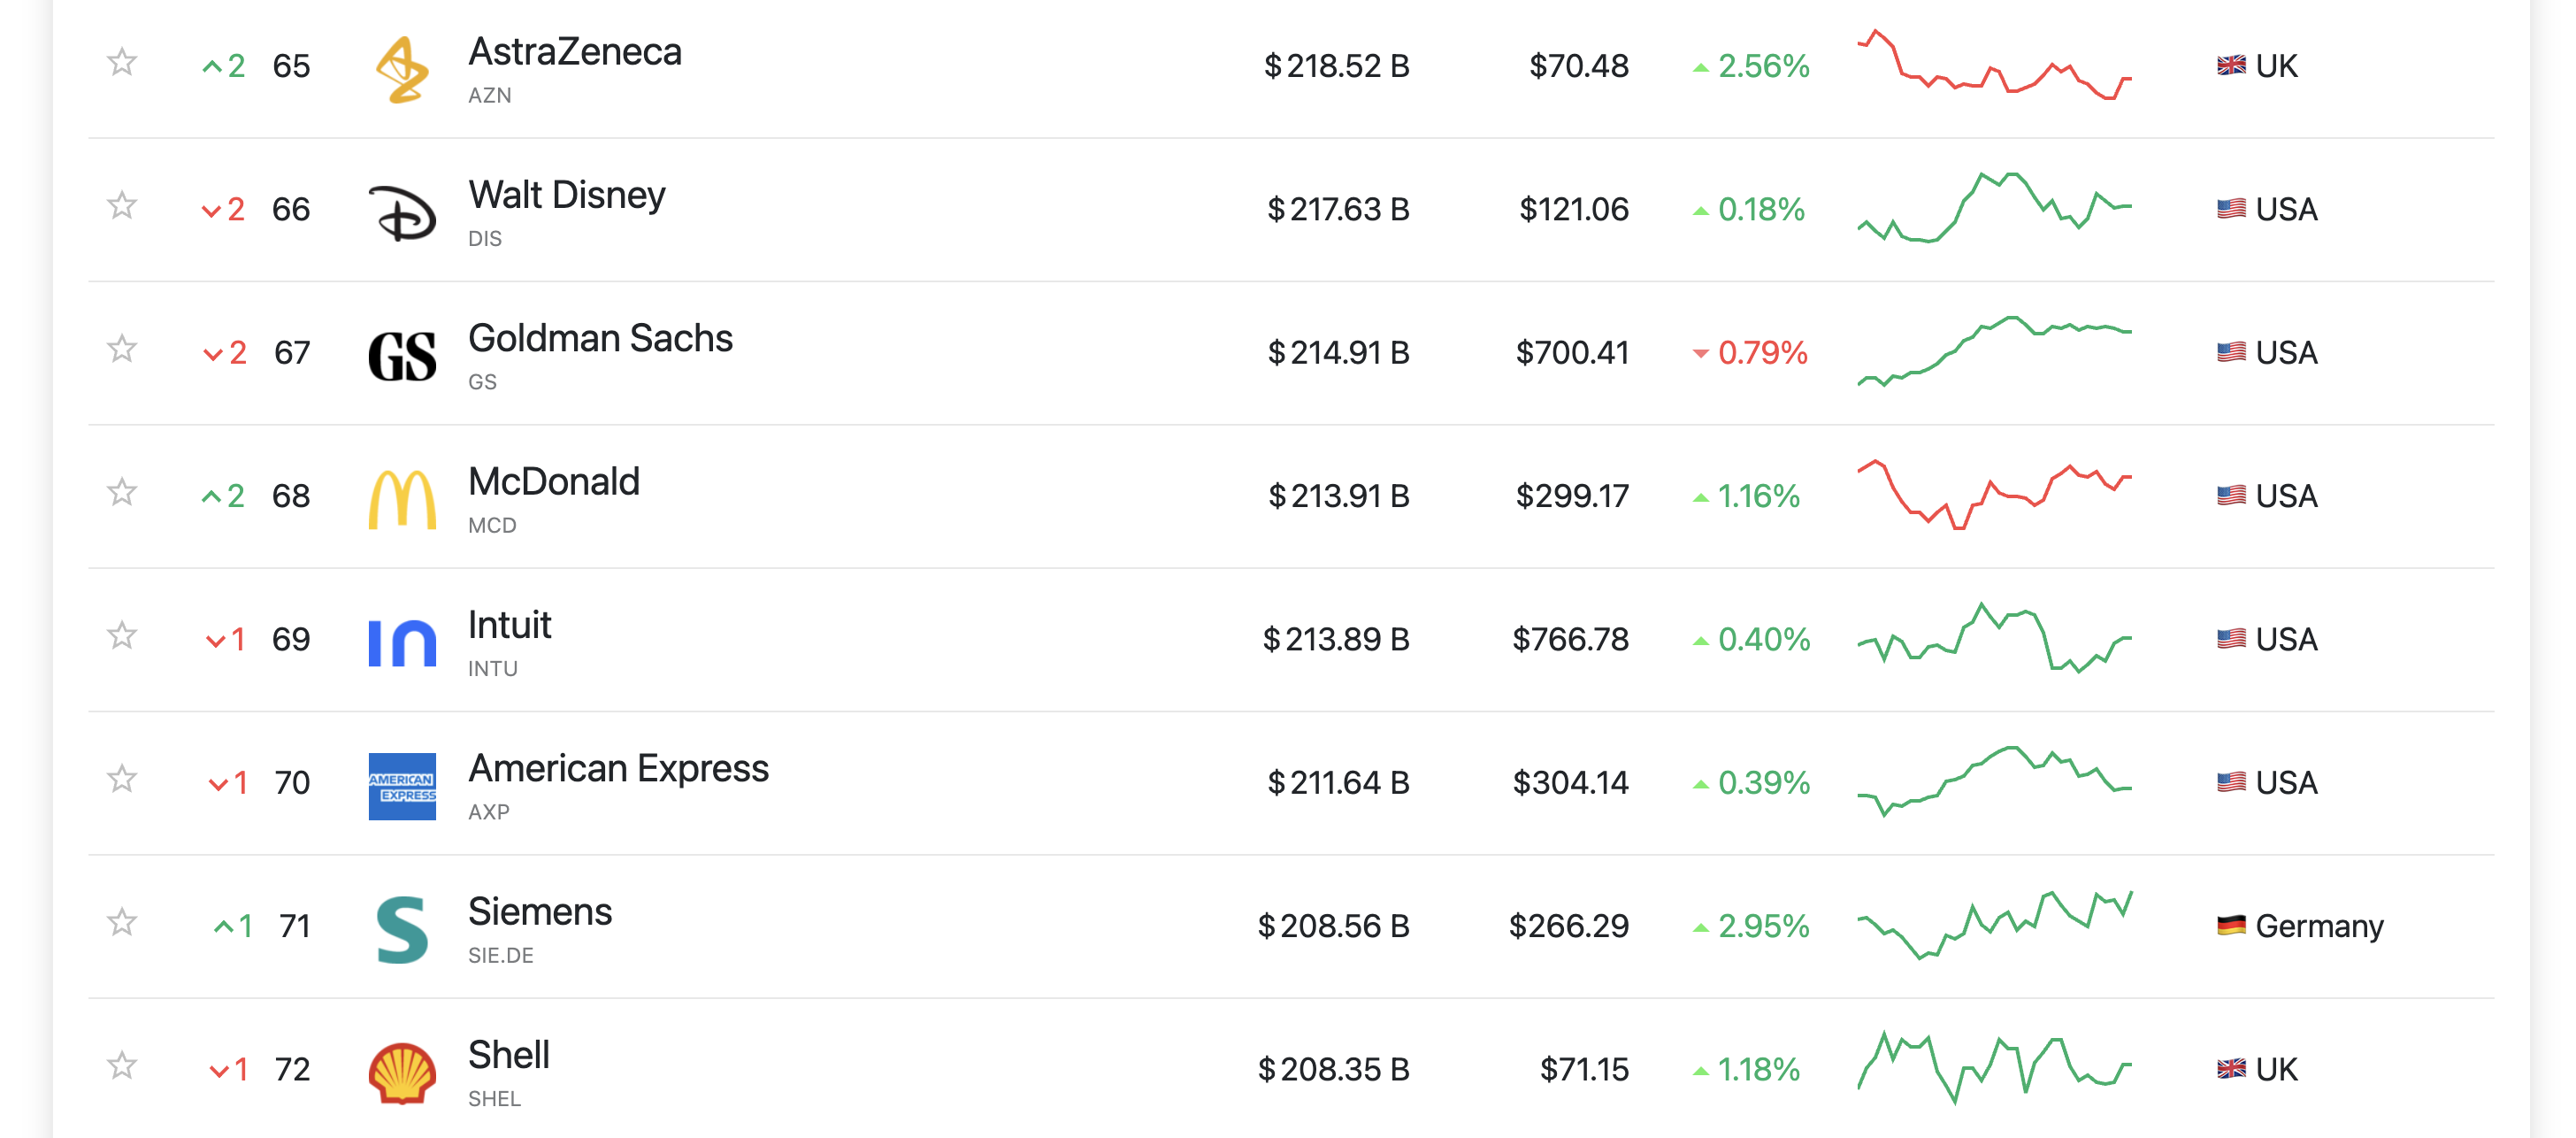Click the Intuit logo icon
Viewport: 2576px width, 1138px height.
pos(402,641)
